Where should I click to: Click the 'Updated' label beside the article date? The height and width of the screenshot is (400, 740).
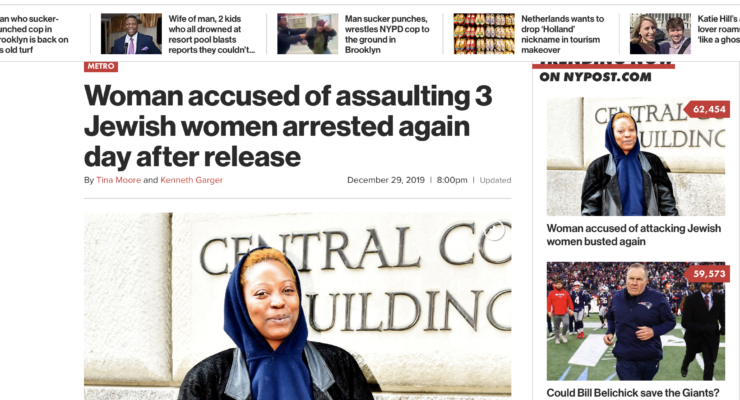[495, 180]
